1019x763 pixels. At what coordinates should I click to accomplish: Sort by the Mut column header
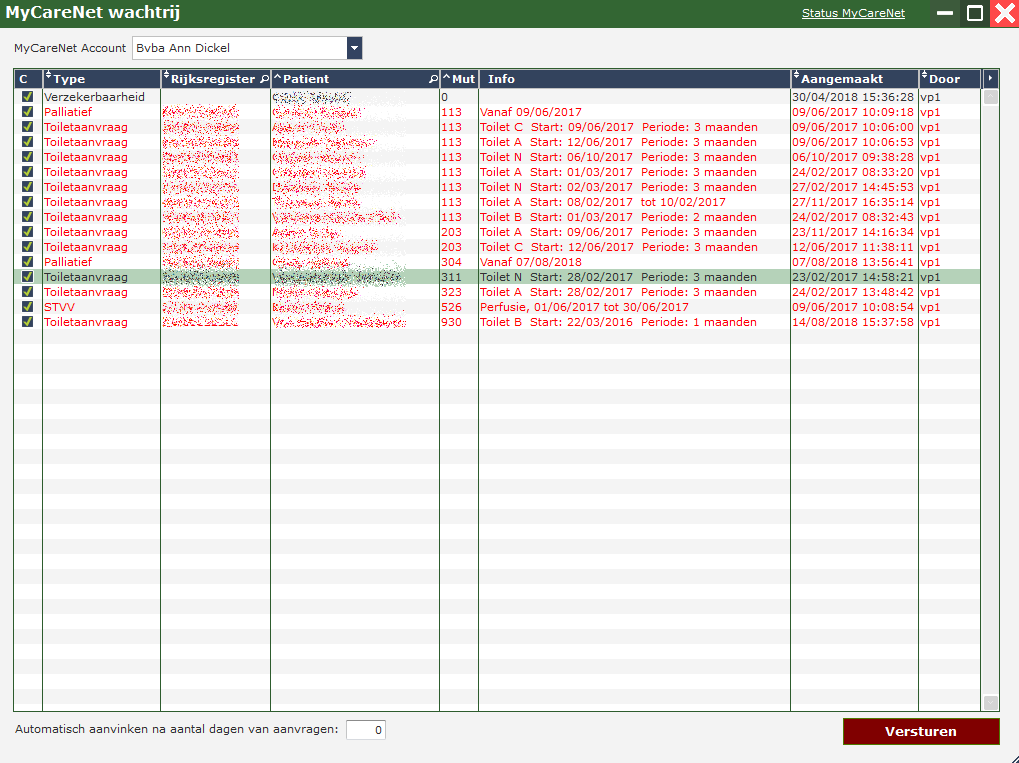459,79
